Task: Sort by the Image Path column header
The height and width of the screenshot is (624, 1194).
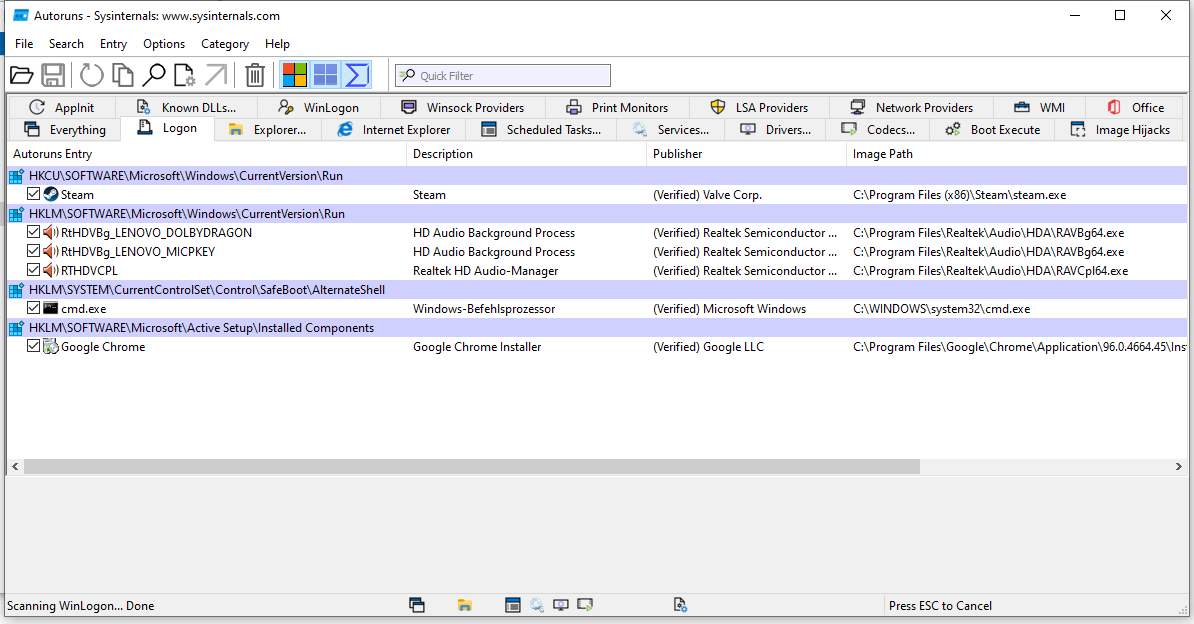Action: coord(1017,154)
